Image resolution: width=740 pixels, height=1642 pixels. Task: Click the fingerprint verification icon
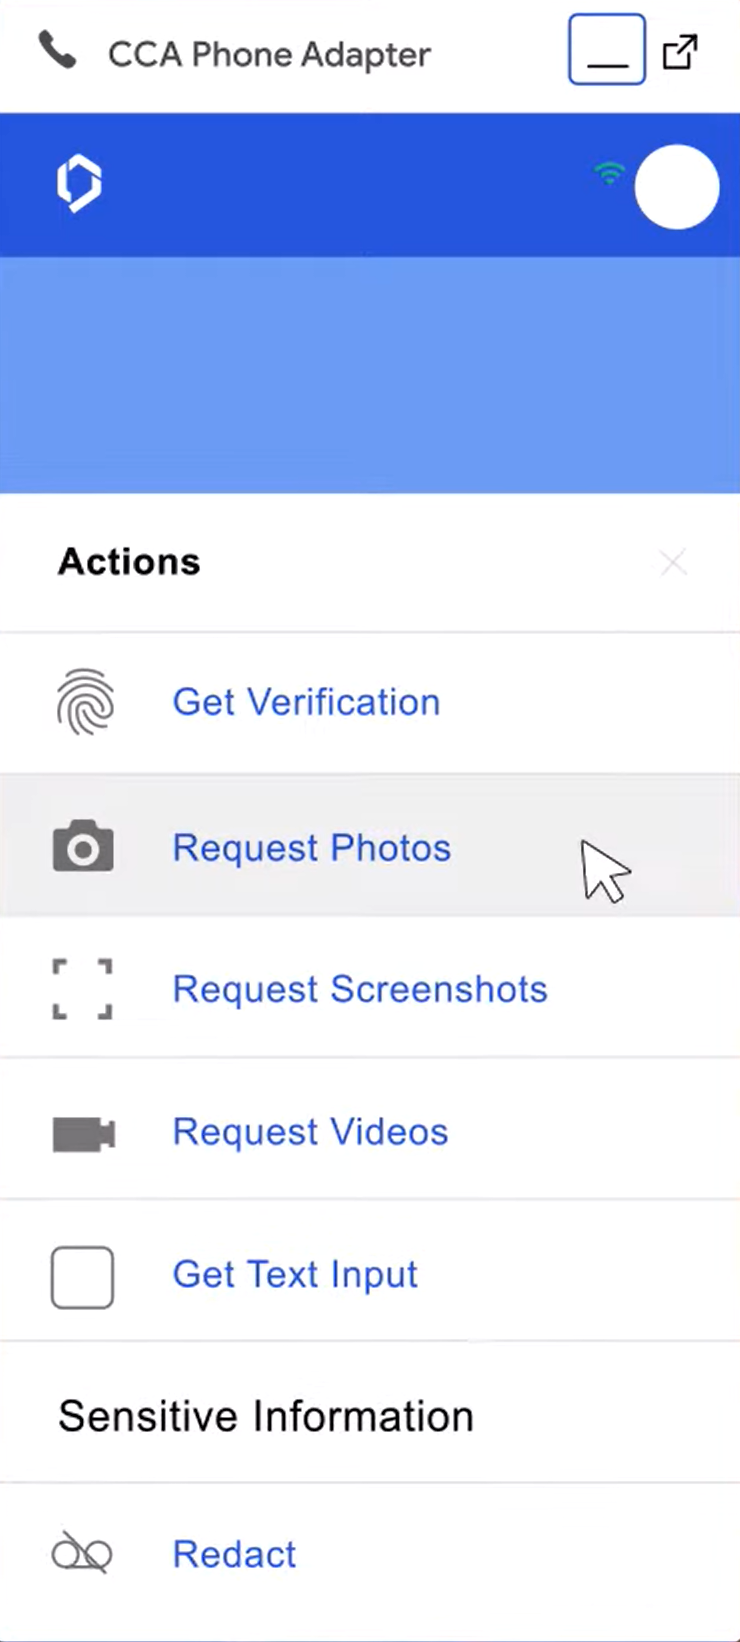tap(85, 702)
